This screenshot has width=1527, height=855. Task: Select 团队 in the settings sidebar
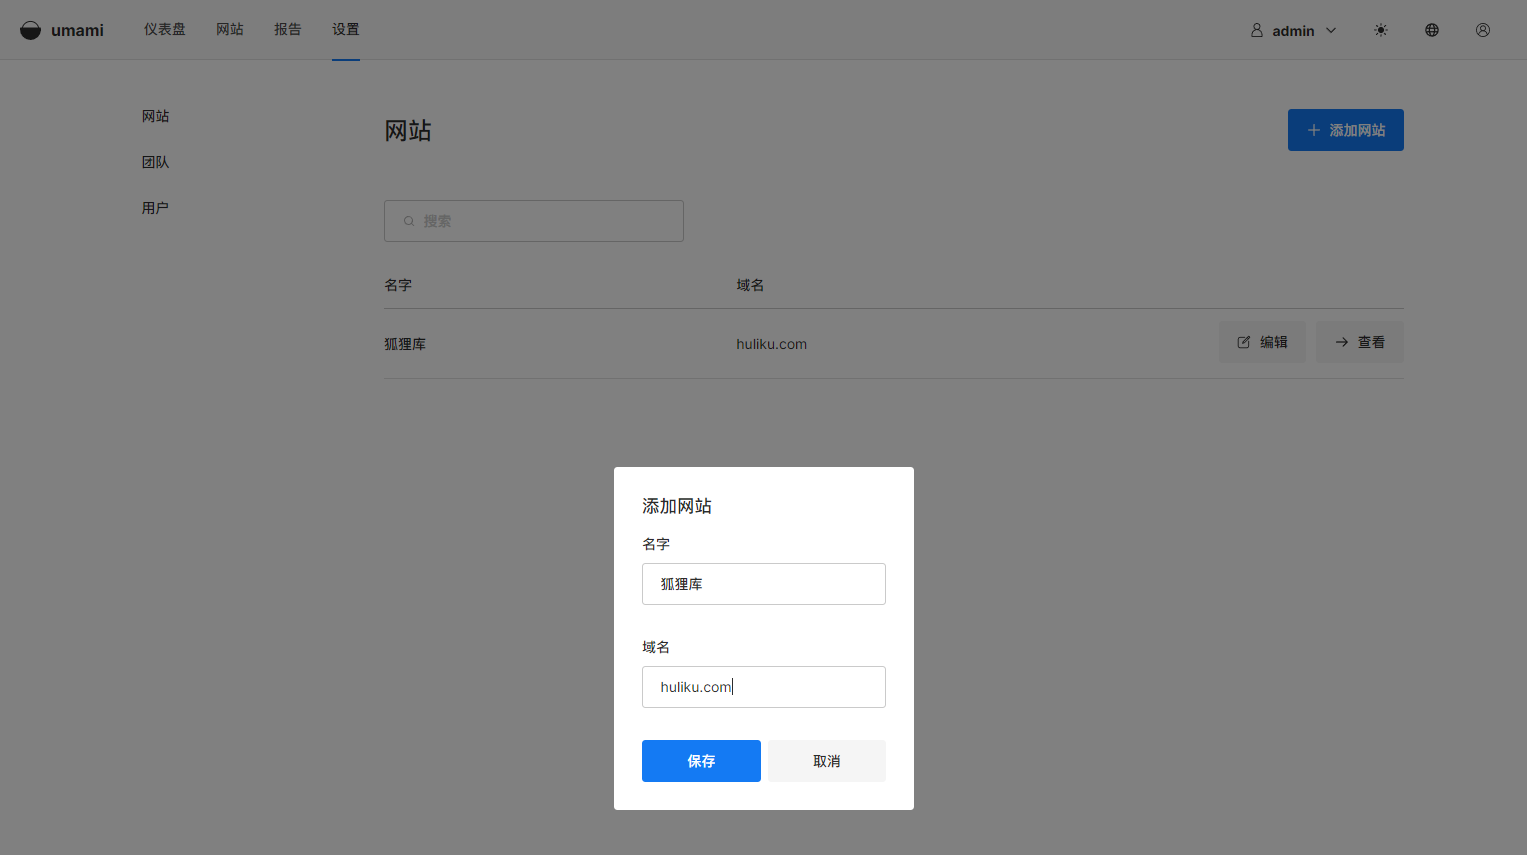point(155,162)
